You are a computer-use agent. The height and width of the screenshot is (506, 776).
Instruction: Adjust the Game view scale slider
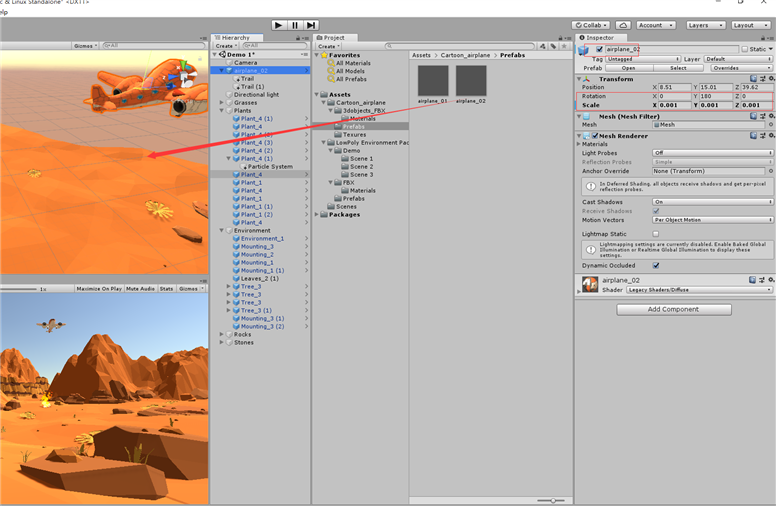coord(19,289)
